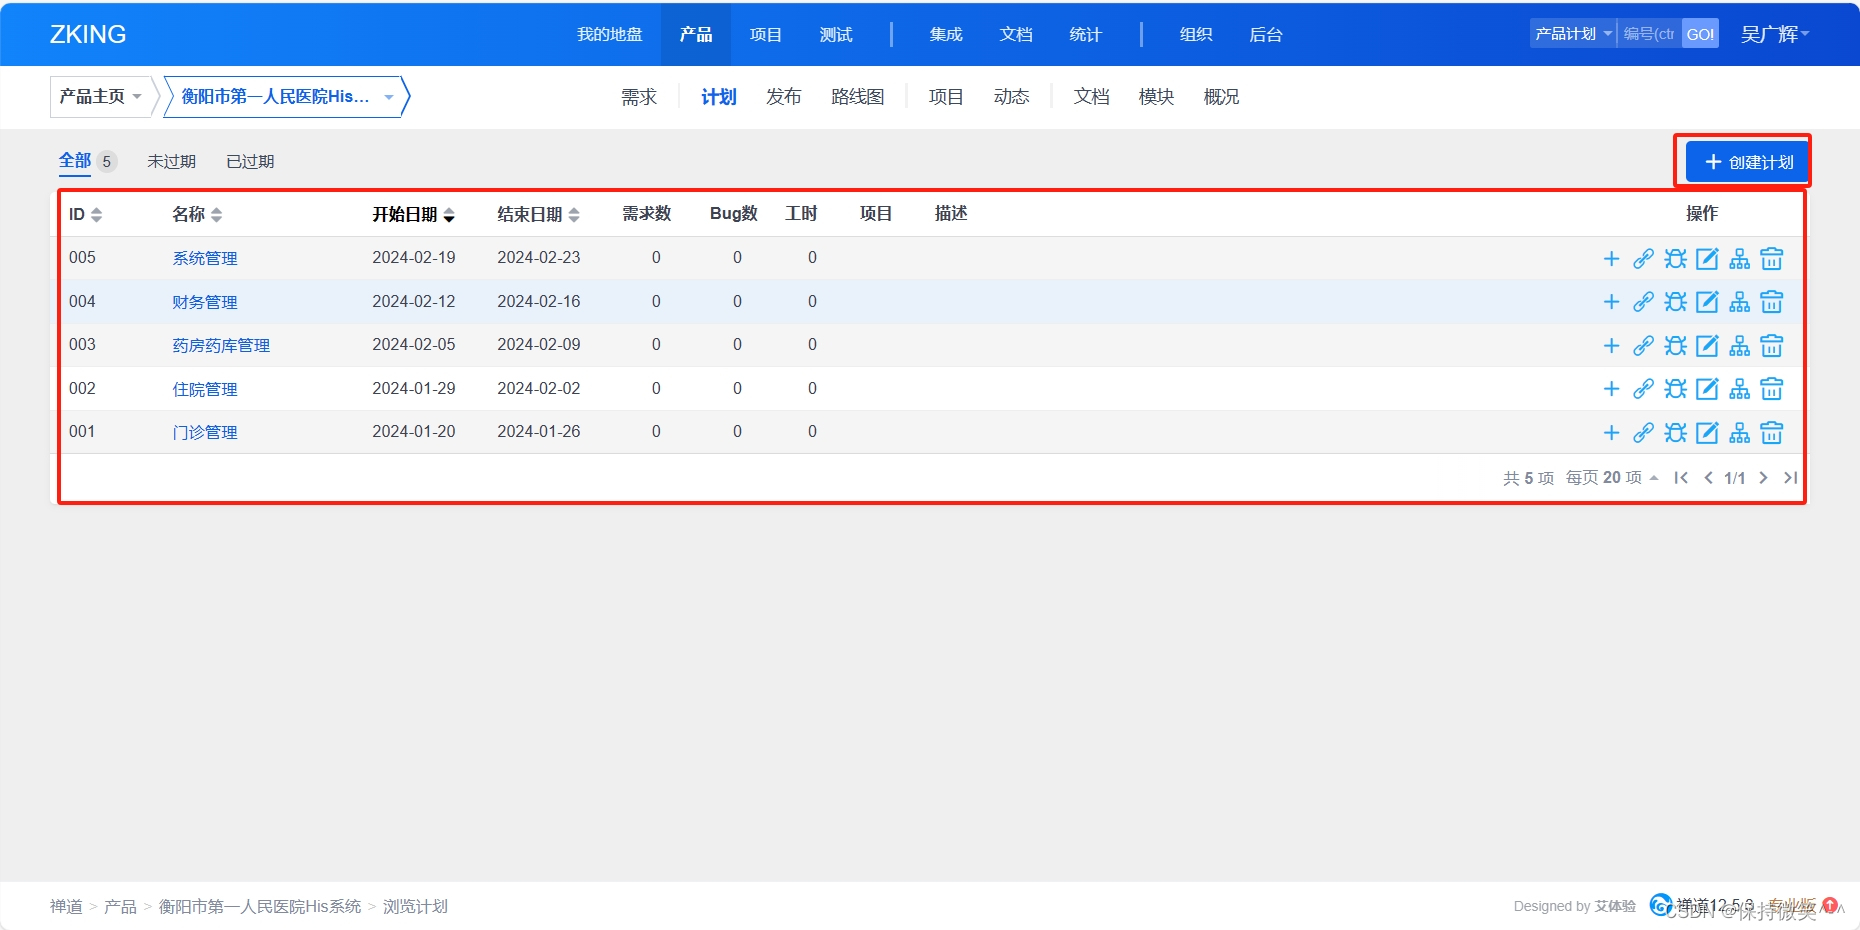The image size is (1860, 930).
Task: Click the plus icon in the 住院管理 row
Action: pyautogui.click(x=1611, y=389)
